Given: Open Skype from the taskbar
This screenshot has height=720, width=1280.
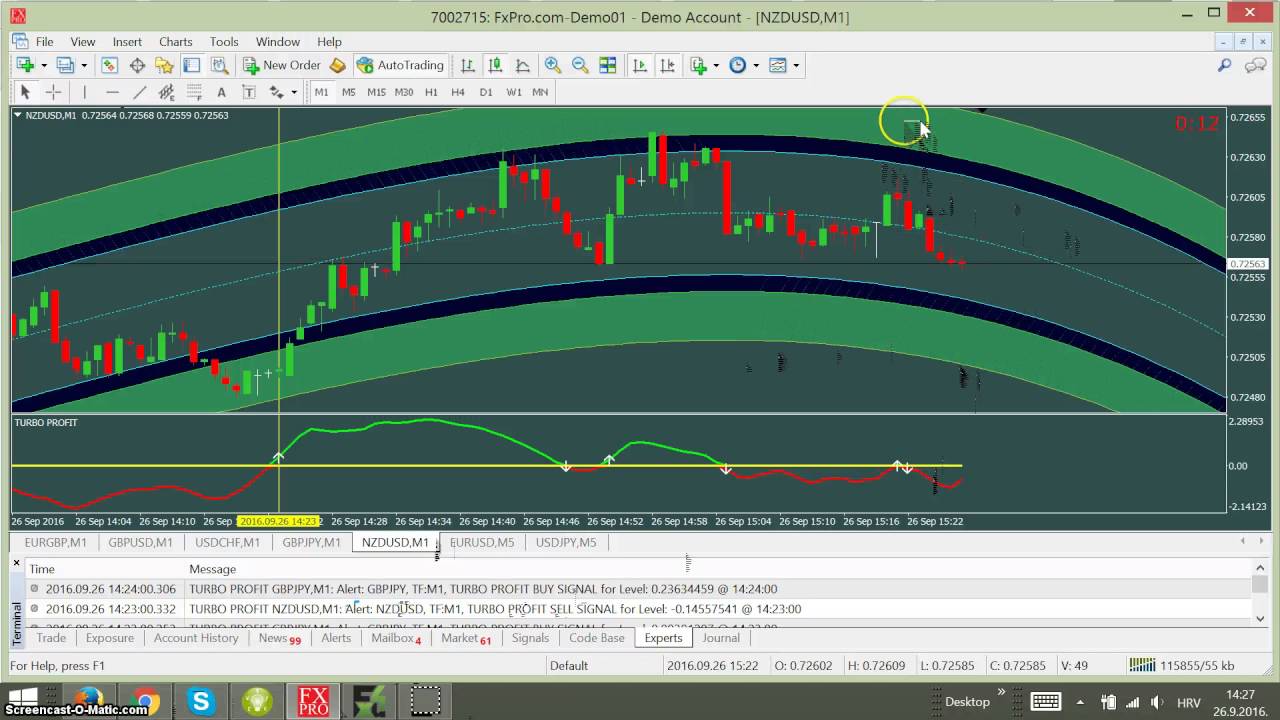Looking at the screenshot, I should pos(201,701).
